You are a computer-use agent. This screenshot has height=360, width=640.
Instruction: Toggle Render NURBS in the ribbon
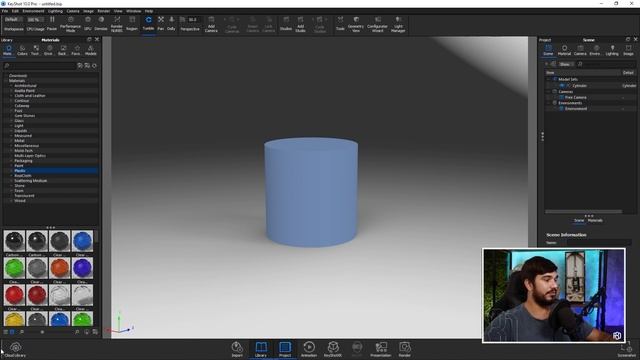coord(117,24)
